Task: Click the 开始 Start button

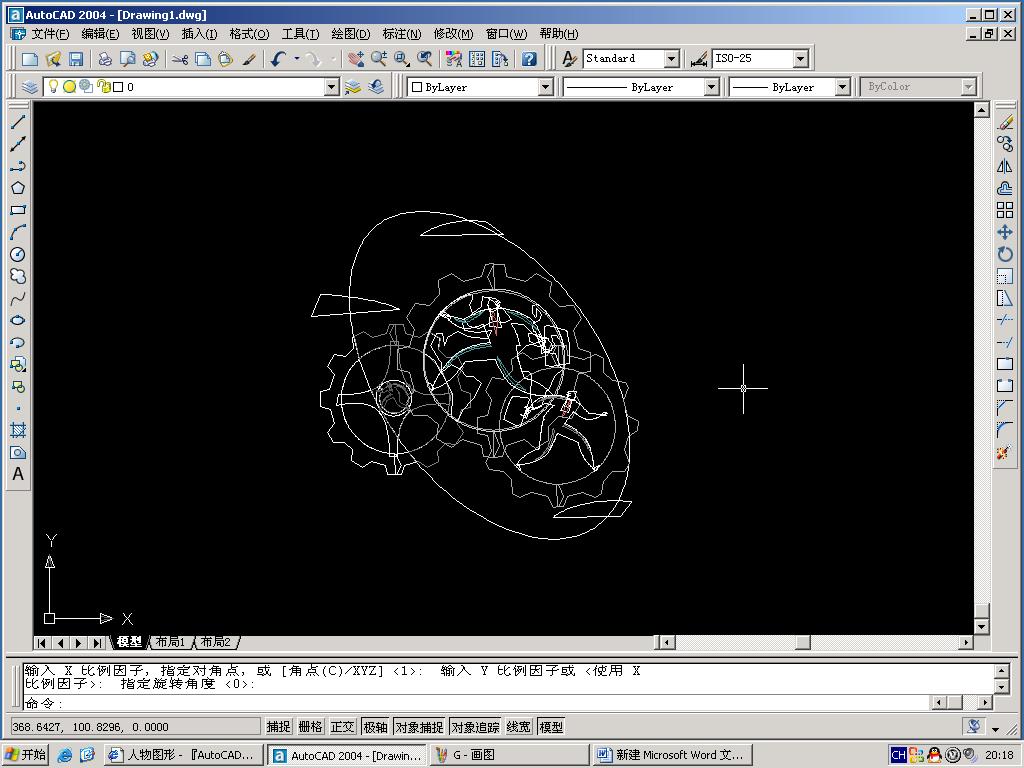Action: (x=25, y=755)
